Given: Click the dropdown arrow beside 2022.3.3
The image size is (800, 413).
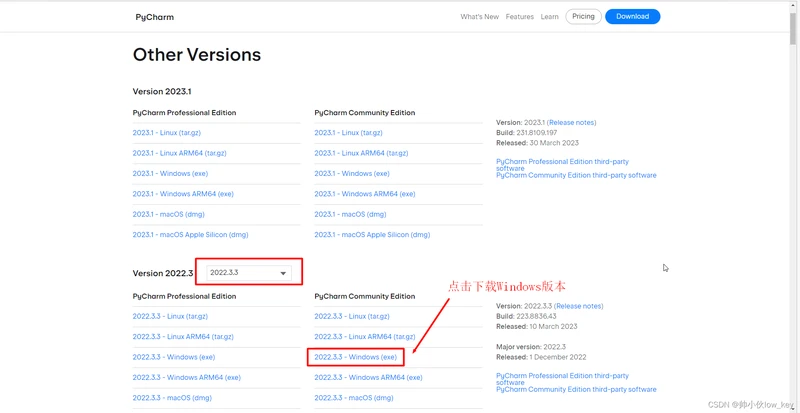Looking at the screenshot, I should [x=283, y=274].
